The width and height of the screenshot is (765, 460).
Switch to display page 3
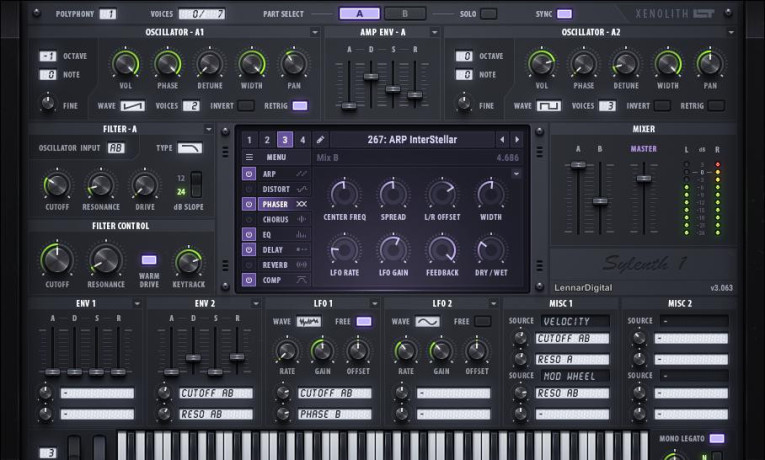click(x=285, y=140)
